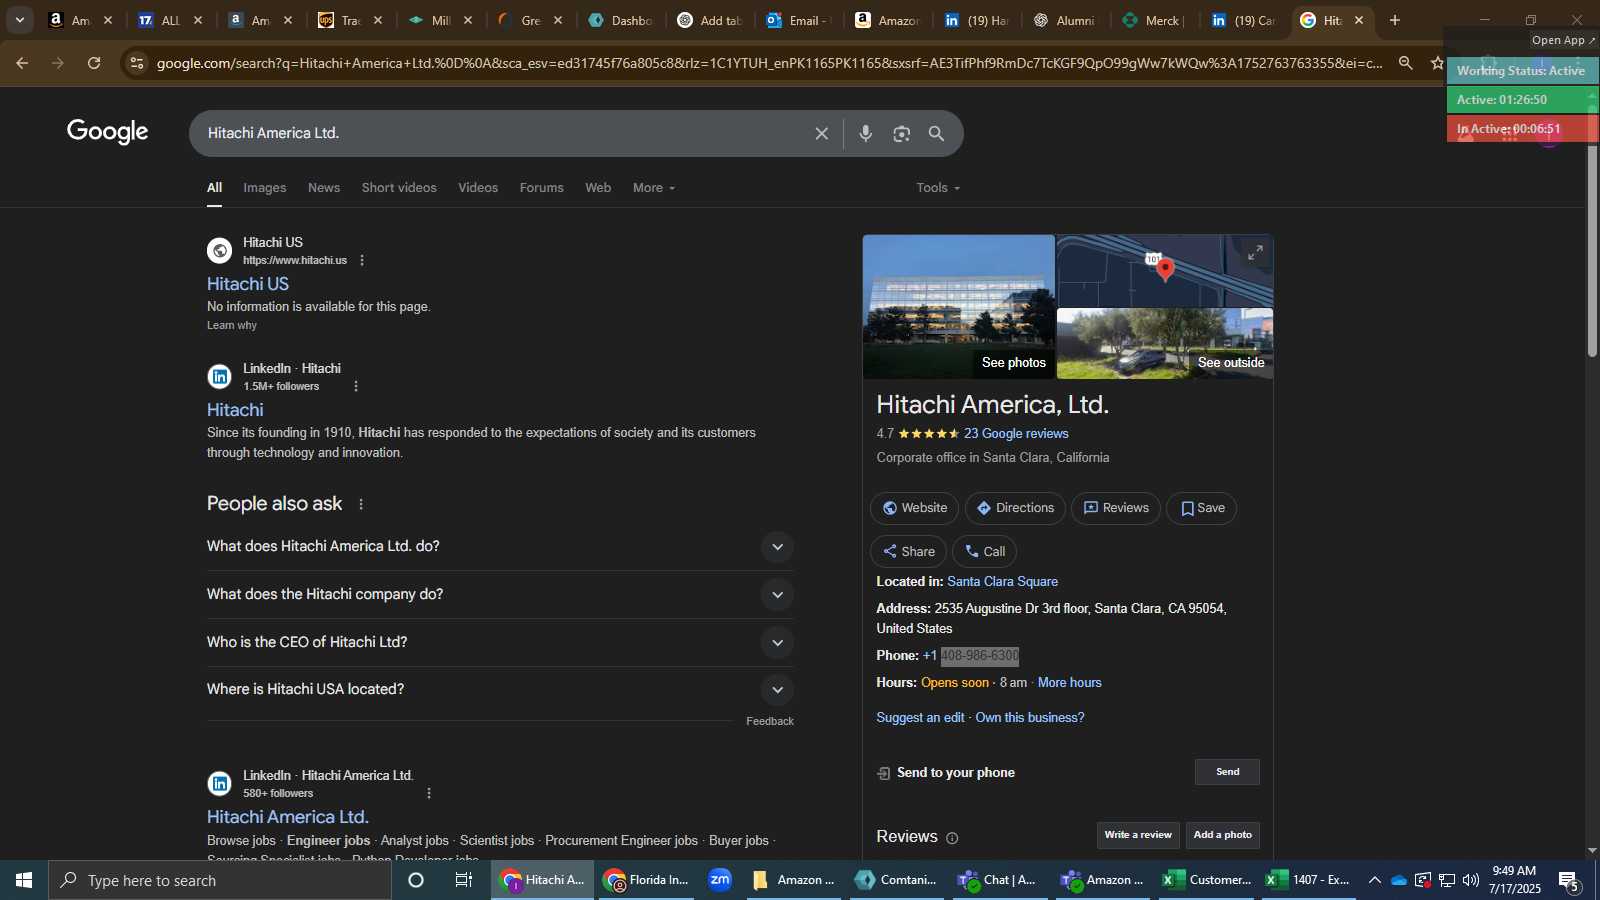This screenshot has height=900, width=1600.
Task: Click the Save button
Action: (x=1202, y=508)
